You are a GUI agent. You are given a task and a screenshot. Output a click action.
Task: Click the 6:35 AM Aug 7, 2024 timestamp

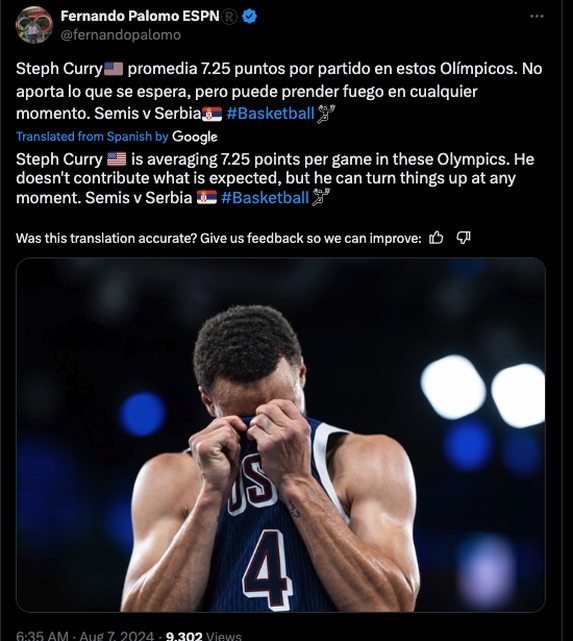point(85,636)
